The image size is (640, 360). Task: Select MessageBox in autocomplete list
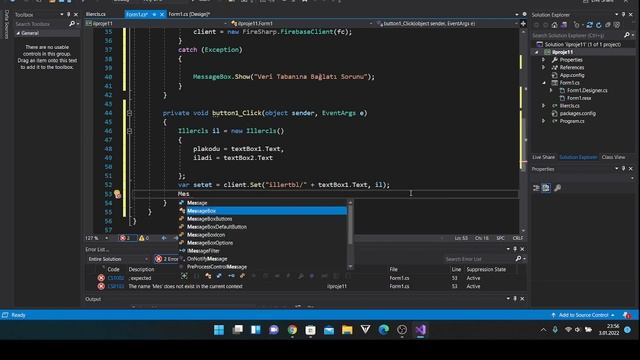click(x=266, y=211)
